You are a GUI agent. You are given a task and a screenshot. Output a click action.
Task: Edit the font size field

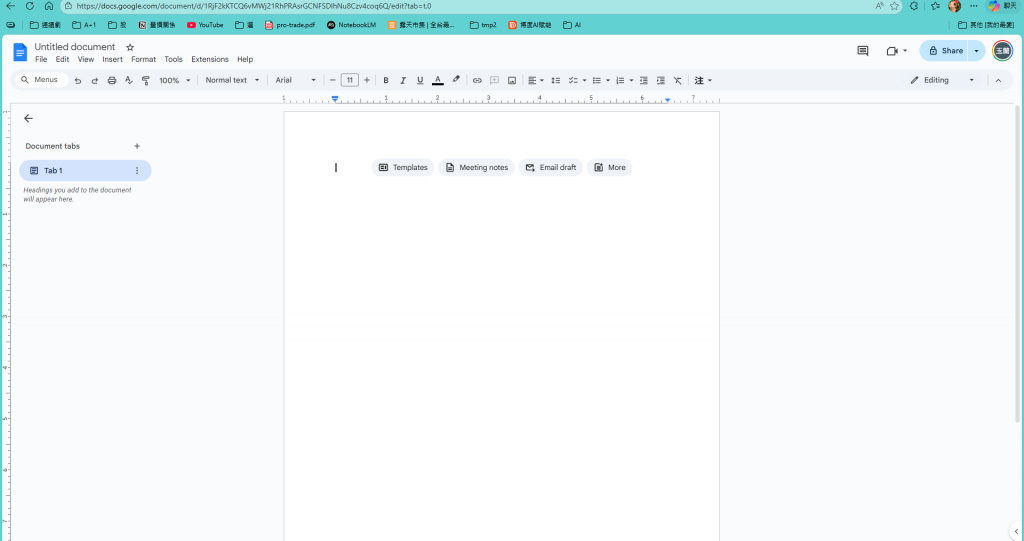tap(349, 80)
